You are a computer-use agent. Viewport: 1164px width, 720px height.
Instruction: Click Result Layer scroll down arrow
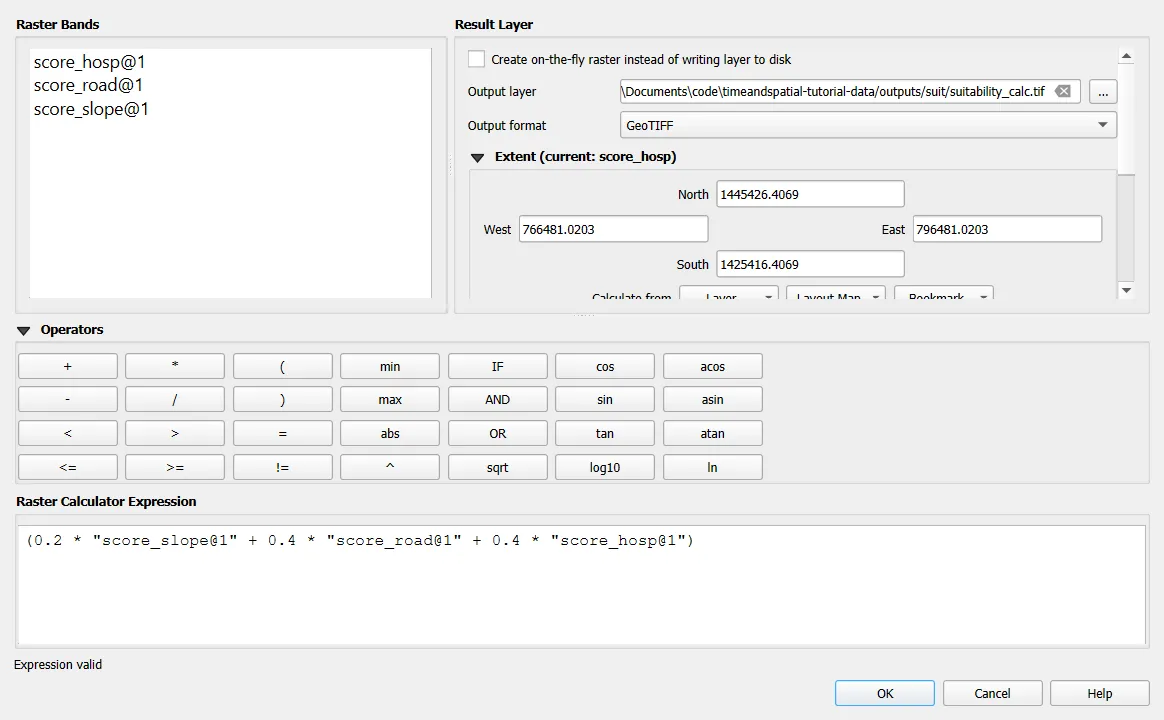point(1126,290)
